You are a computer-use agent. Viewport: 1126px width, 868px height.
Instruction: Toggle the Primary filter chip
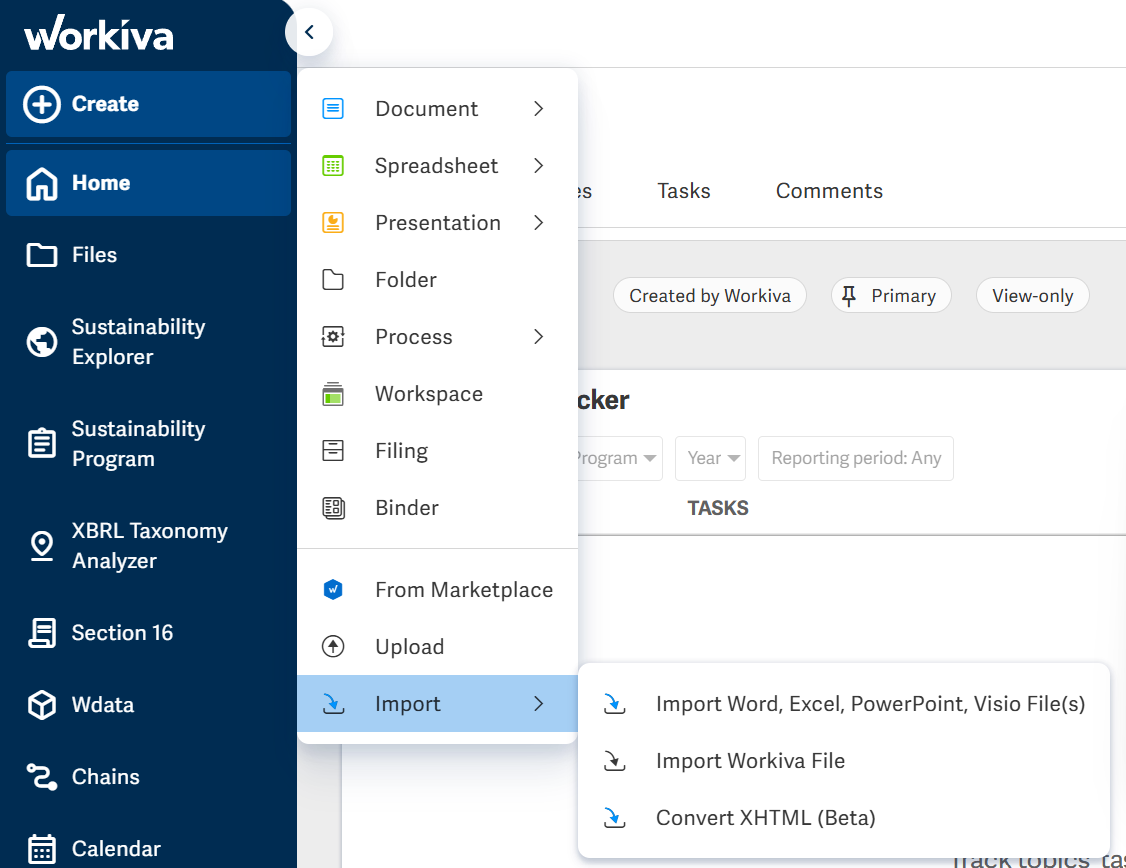[891, 296]
